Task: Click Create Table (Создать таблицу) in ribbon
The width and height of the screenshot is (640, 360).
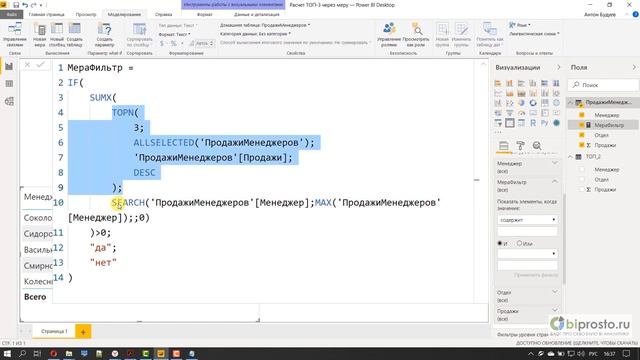Action: (x=74, y=34)
